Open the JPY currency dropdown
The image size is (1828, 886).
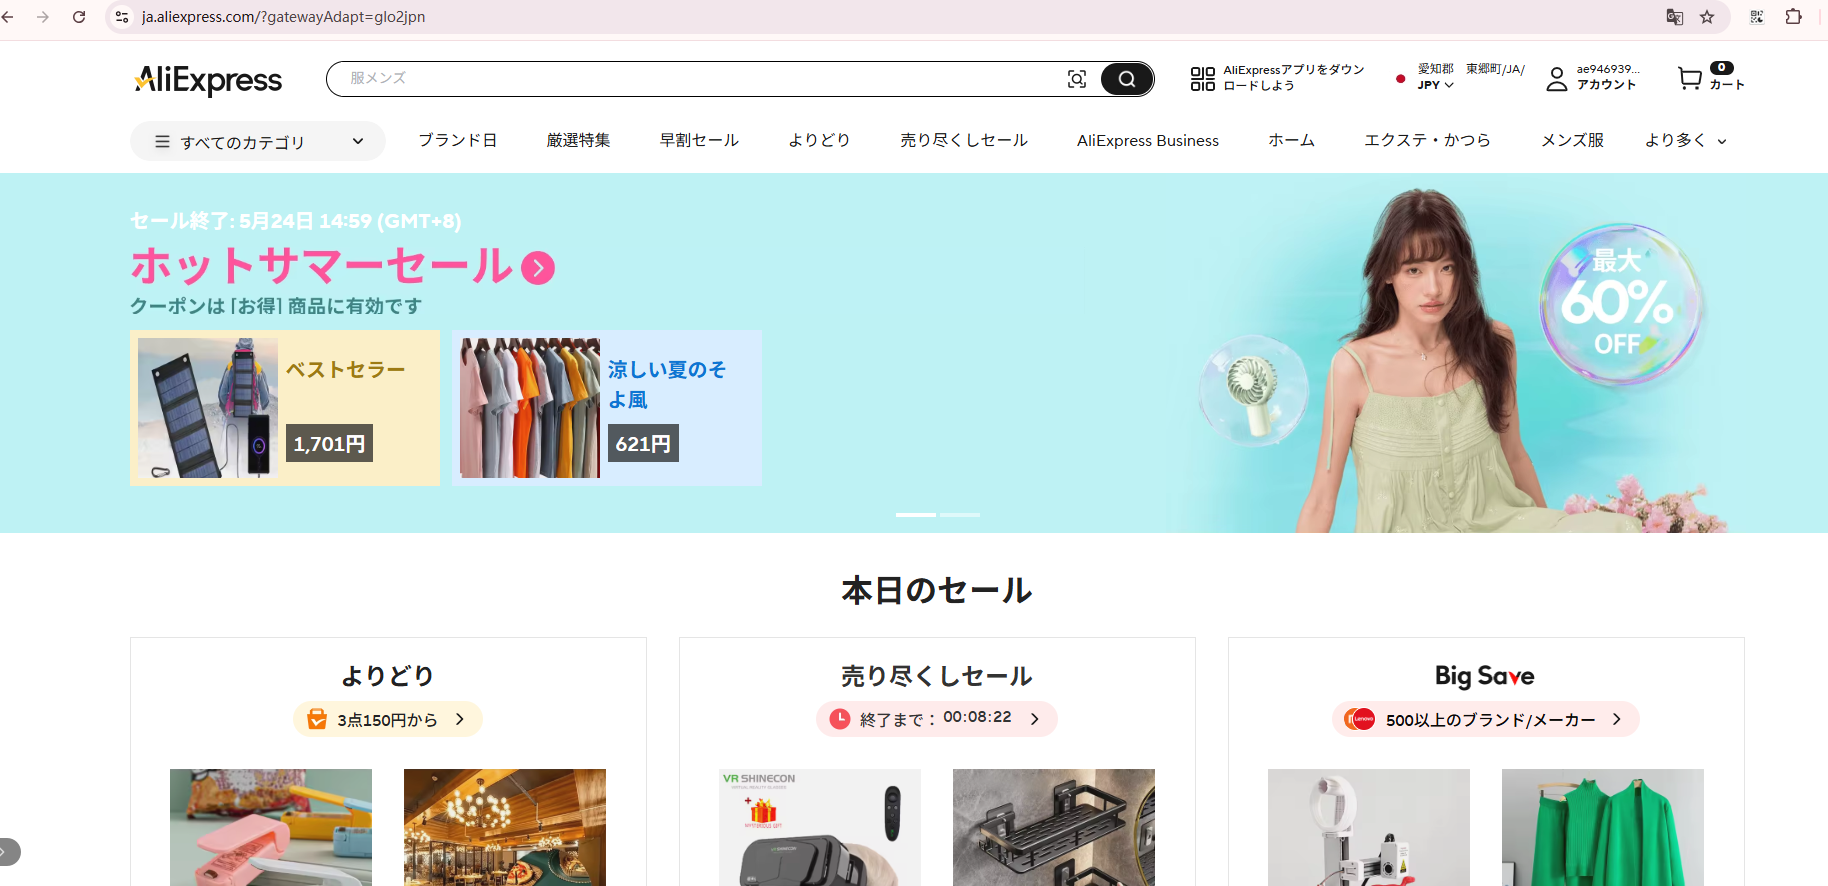tap(1435, 85)
